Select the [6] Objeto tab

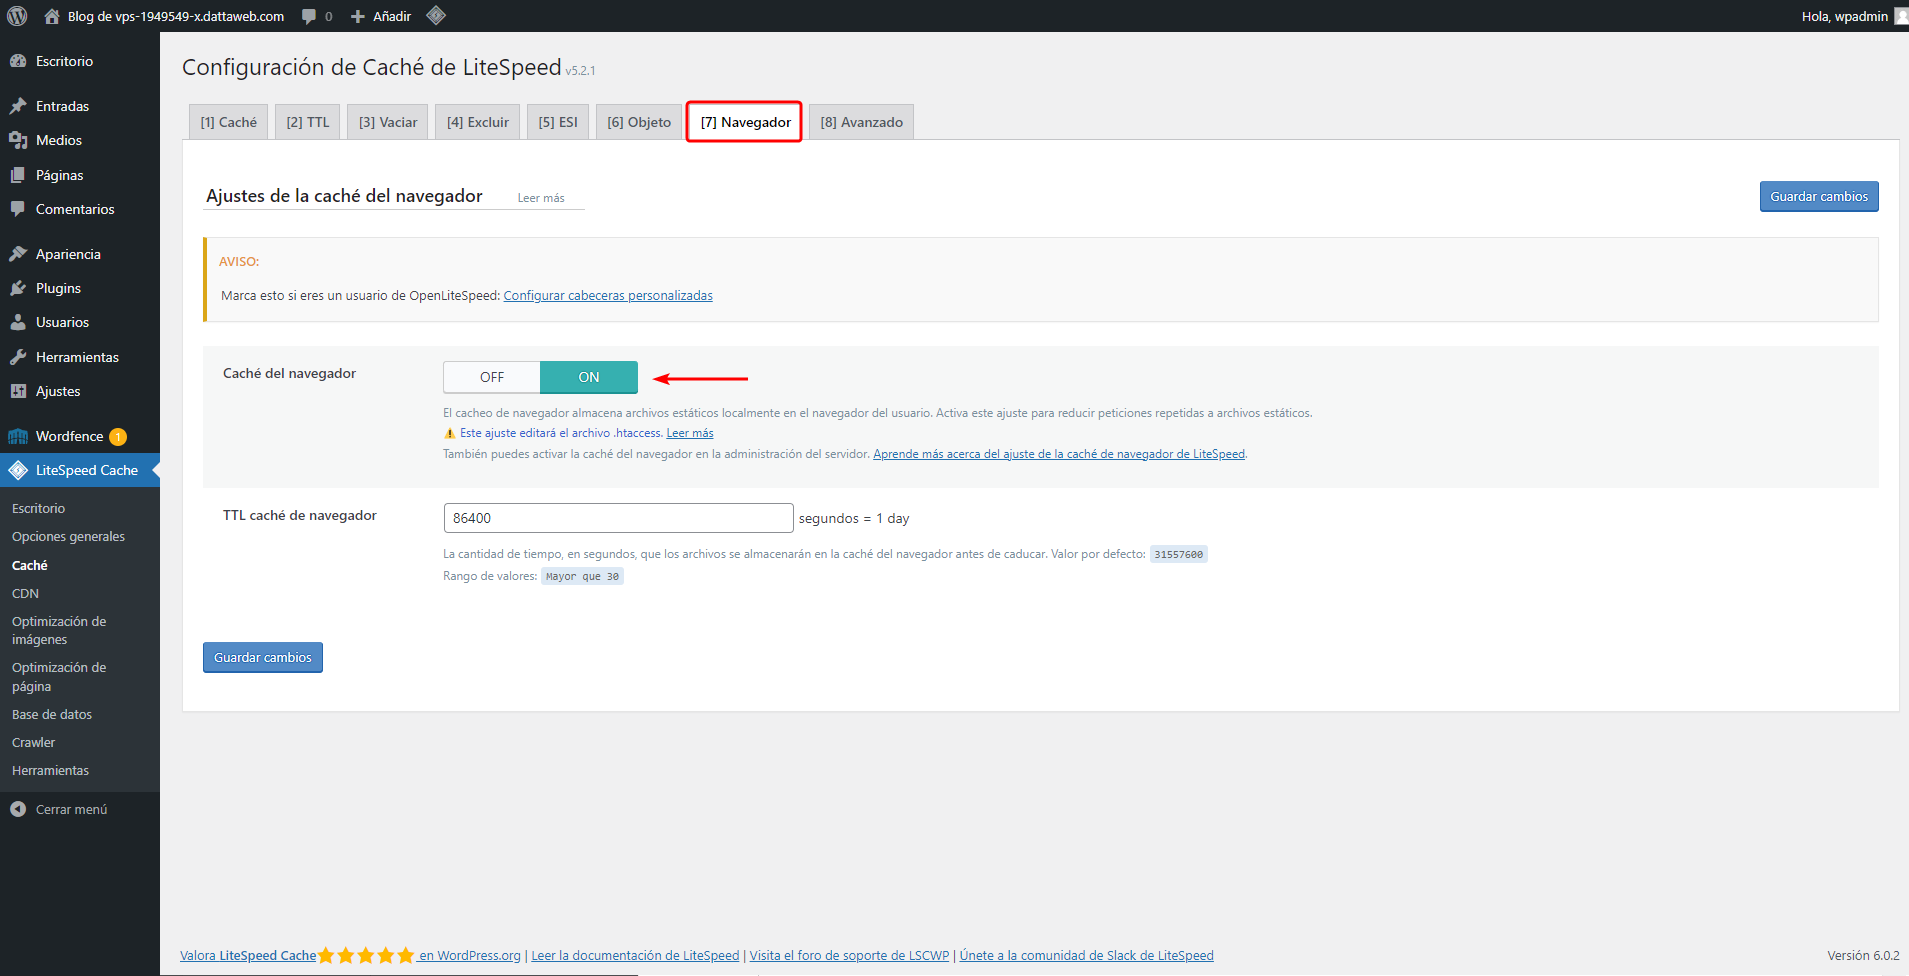click(639, 122)
